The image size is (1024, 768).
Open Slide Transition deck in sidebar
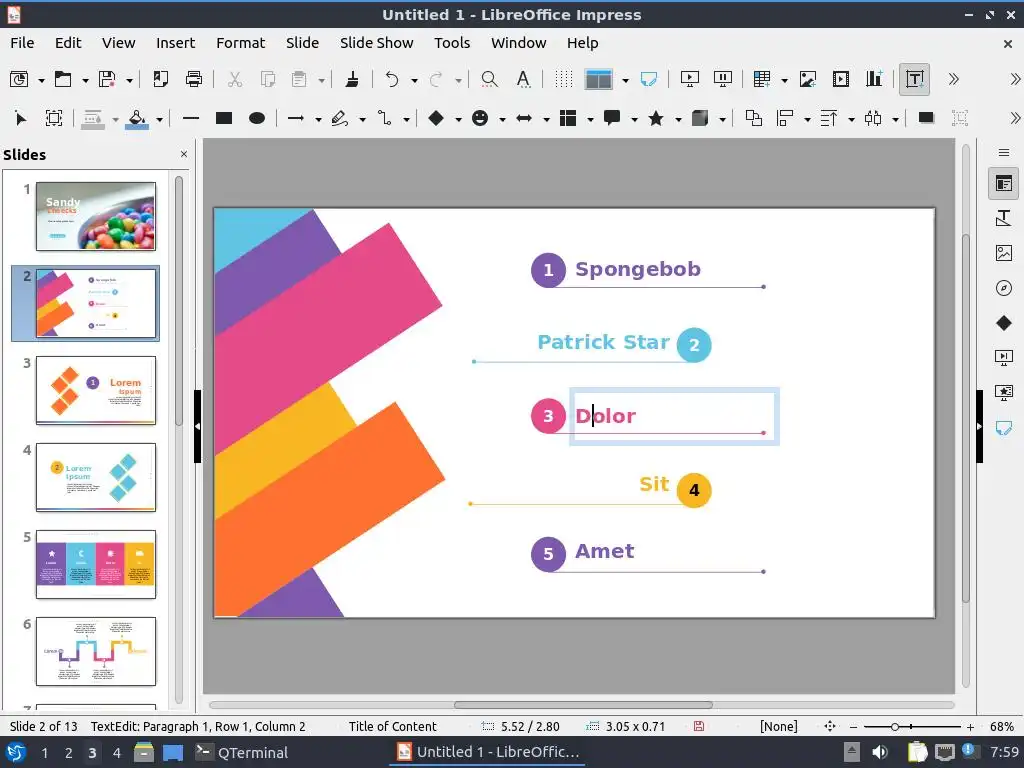point(1004,357)
